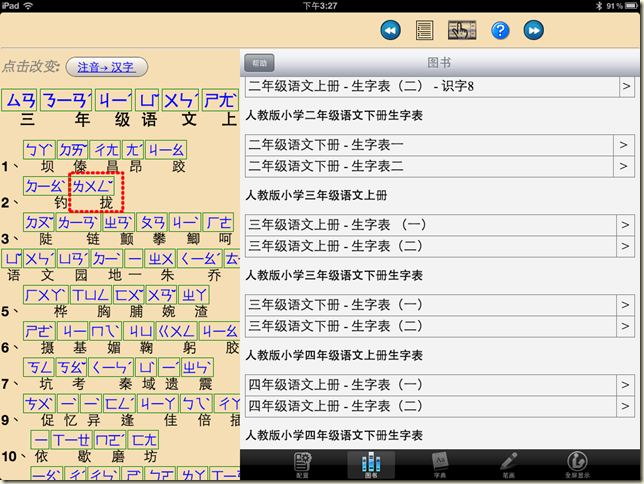Tap the ㄈㄤ zhuyin box for 坊
644x484 pixels.
tap(143, 440)
